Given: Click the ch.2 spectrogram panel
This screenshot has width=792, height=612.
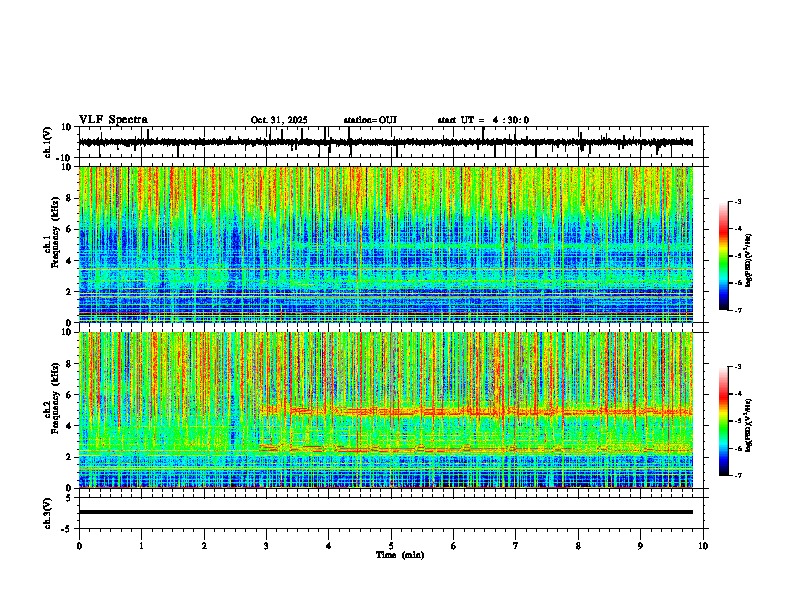Looking at the screenshot, I should 386,410.
